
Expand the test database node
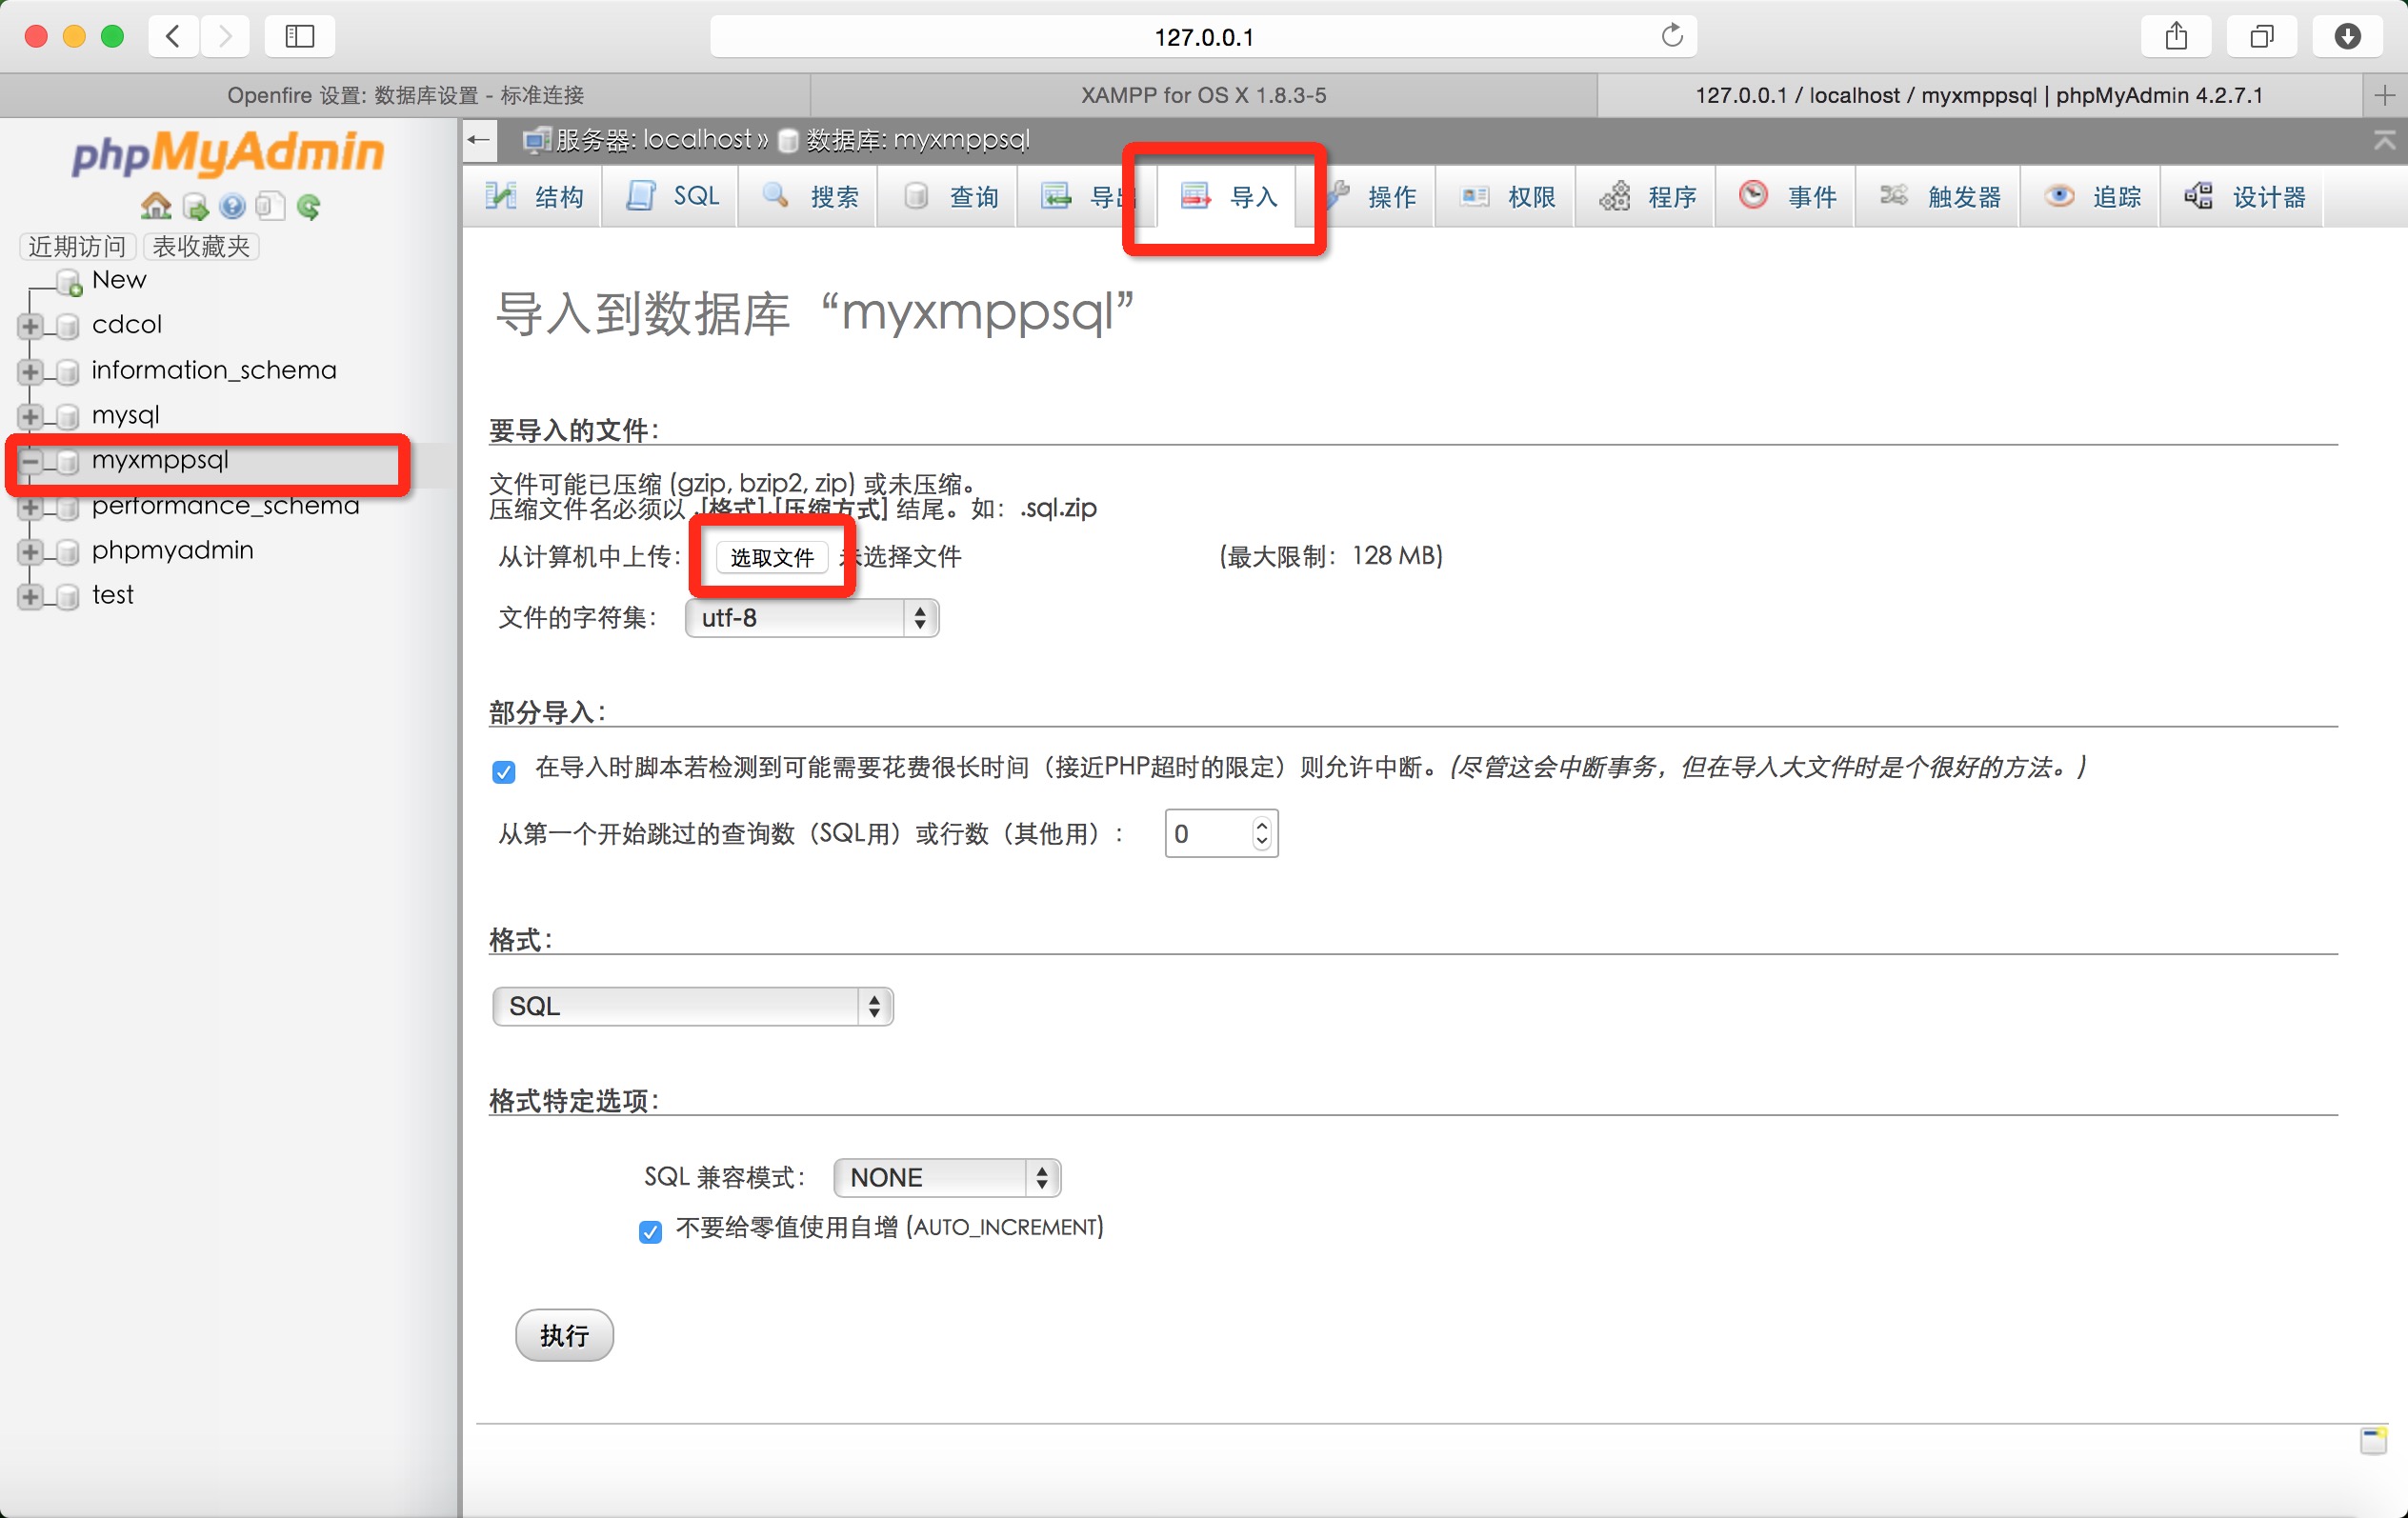(30, 597)
